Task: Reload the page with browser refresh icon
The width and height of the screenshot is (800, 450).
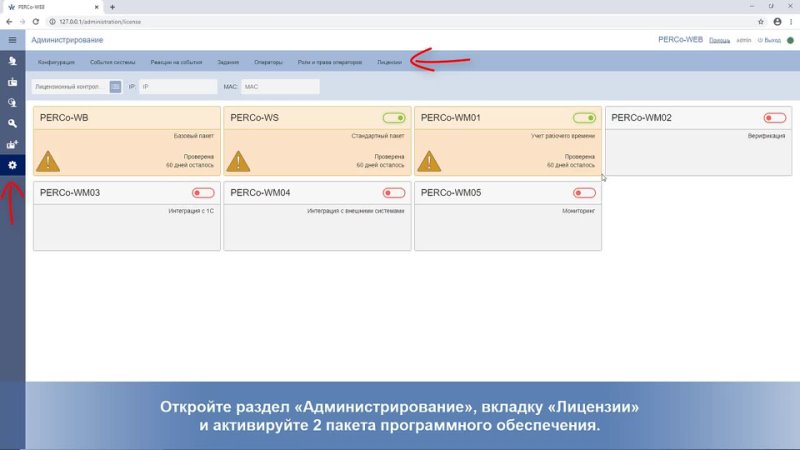Action: [x=35, y=21]
